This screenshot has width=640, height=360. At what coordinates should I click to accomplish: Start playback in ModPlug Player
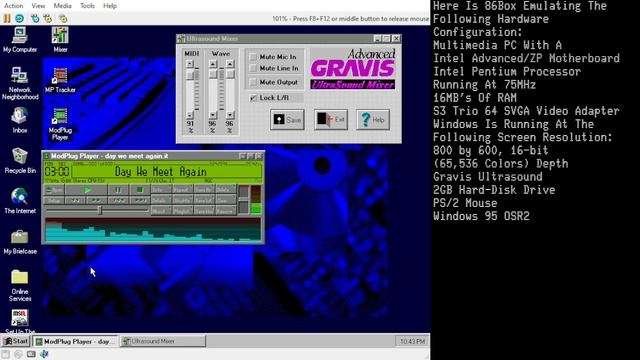(87, 190)
